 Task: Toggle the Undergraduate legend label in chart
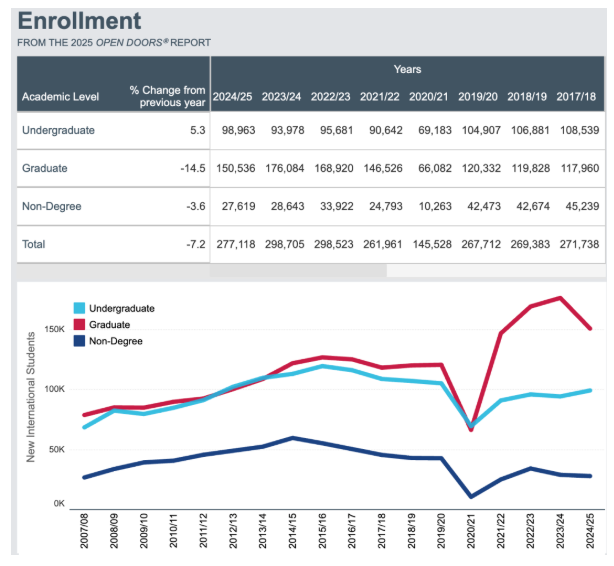pyautogui.click(x=122, y=309)
